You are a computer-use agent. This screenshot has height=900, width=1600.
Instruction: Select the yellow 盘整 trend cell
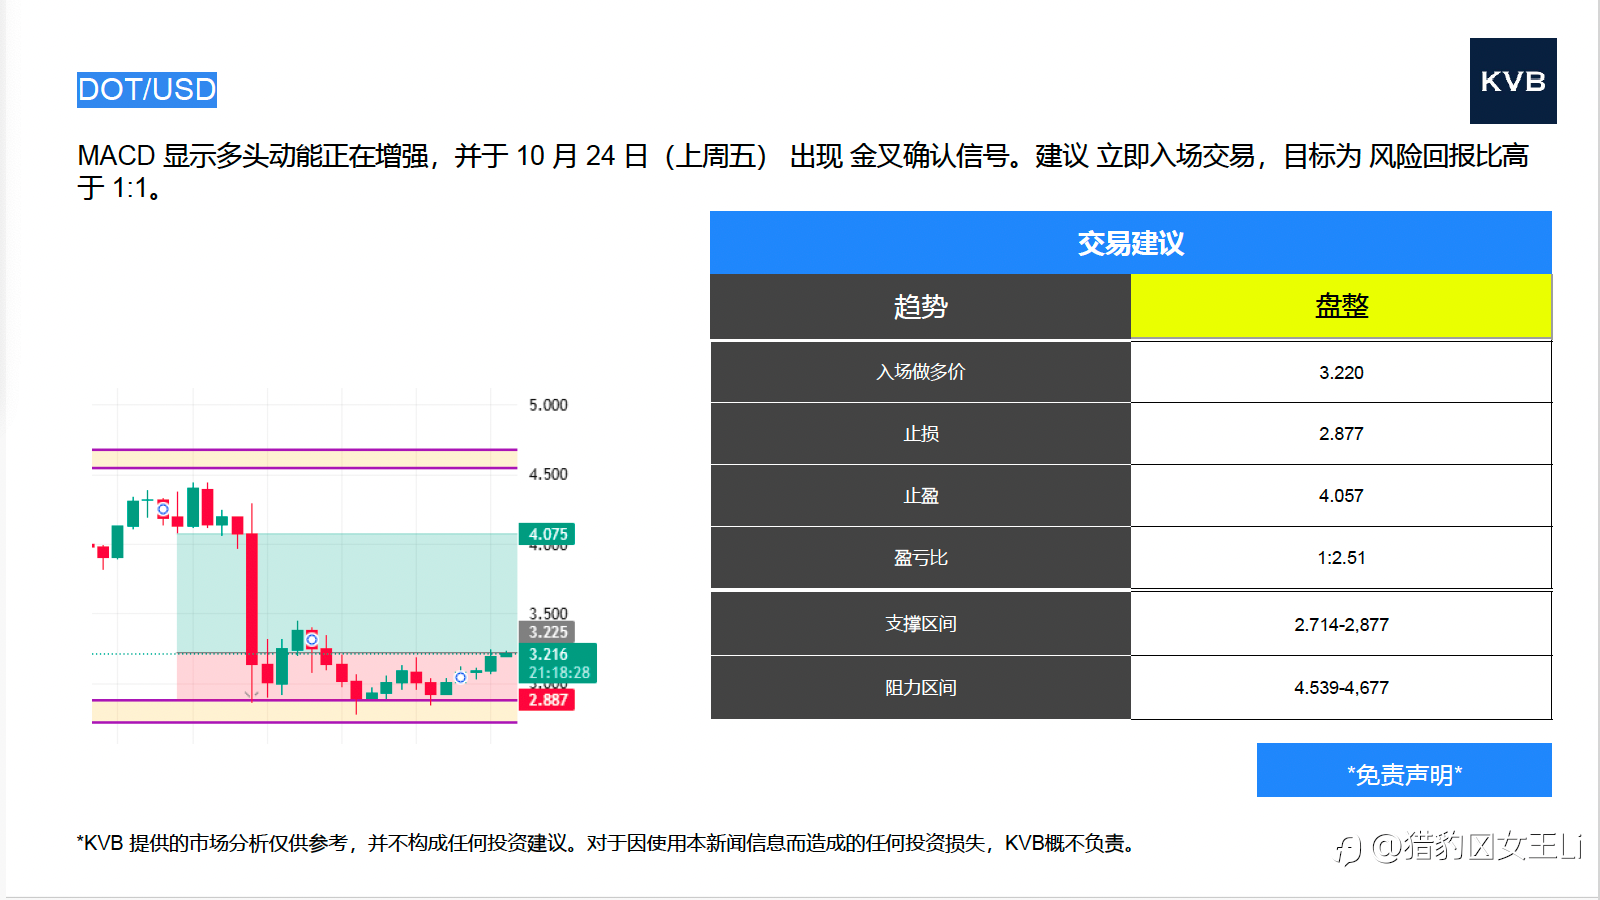click(x=1341, y=306)
